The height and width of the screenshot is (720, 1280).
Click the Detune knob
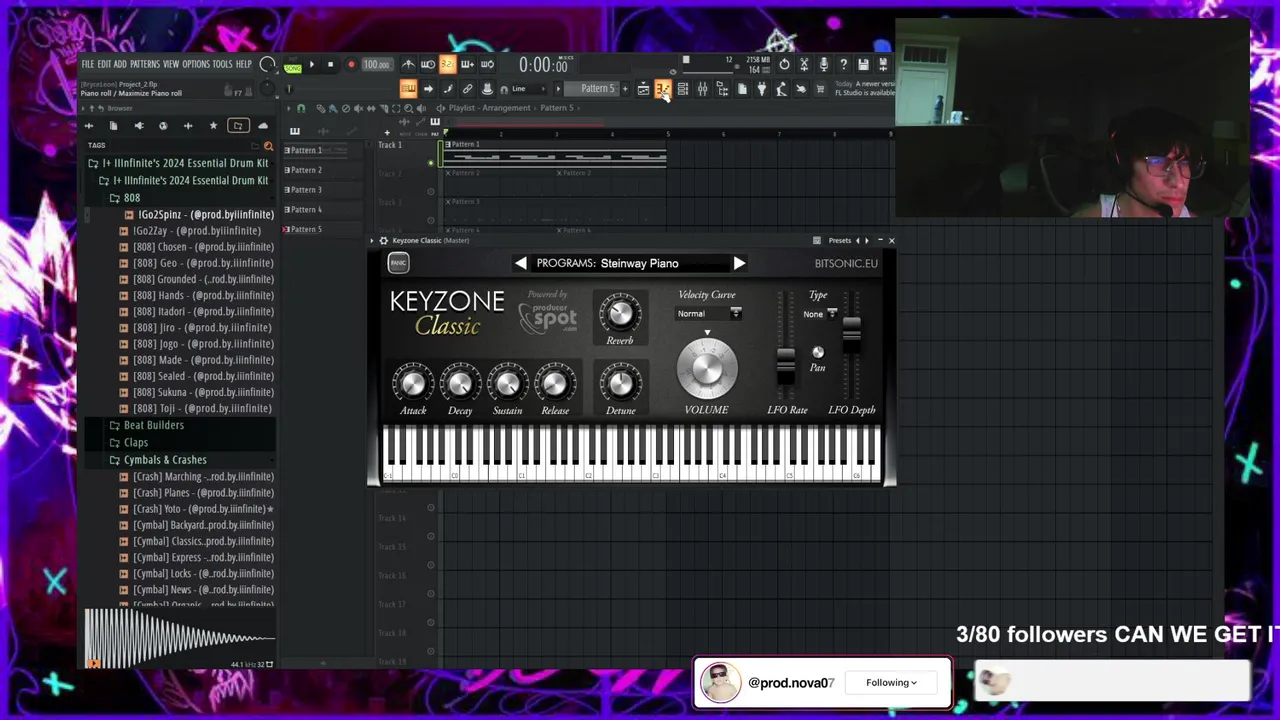620,384
